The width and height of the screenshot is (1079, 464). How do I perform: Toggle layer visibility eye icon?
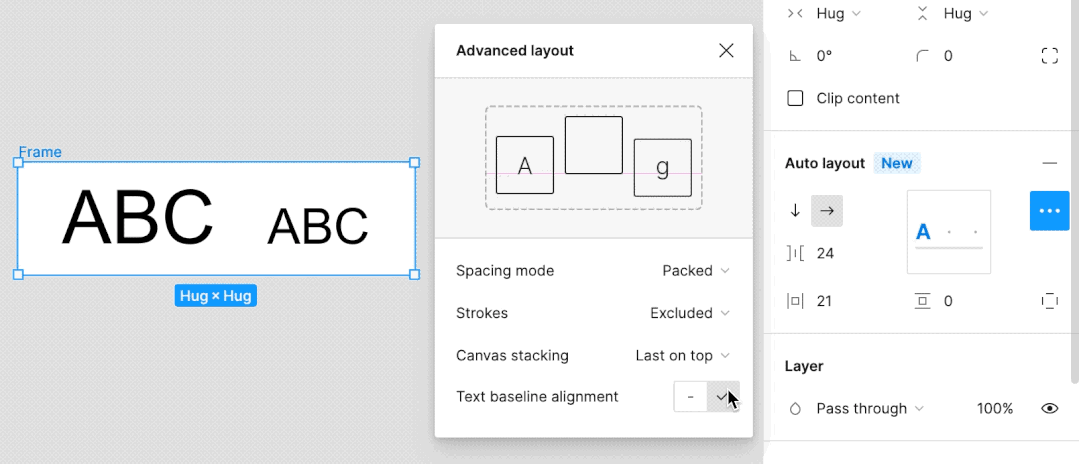point(1049,408)
